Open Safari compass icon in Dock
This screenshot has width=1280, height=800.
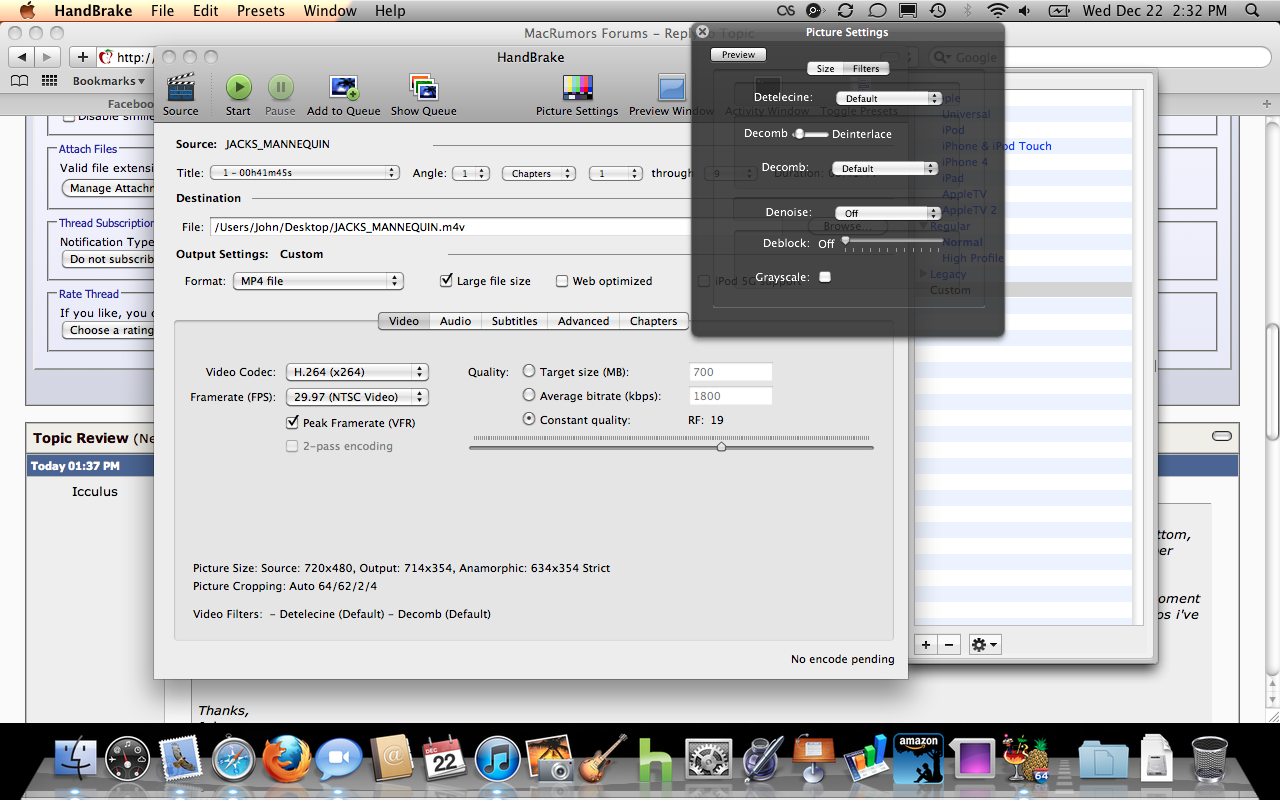[x=234, y=760]
